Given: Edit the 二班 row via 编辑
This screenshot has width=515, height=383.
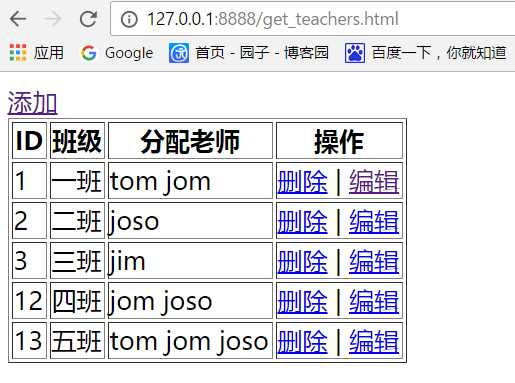Looking at the screenshot, I should point(374,221).
